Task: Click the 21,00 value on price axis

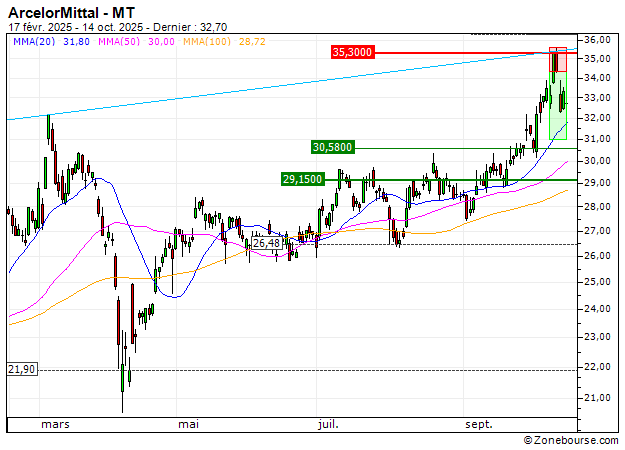Action: pos(597,398)
